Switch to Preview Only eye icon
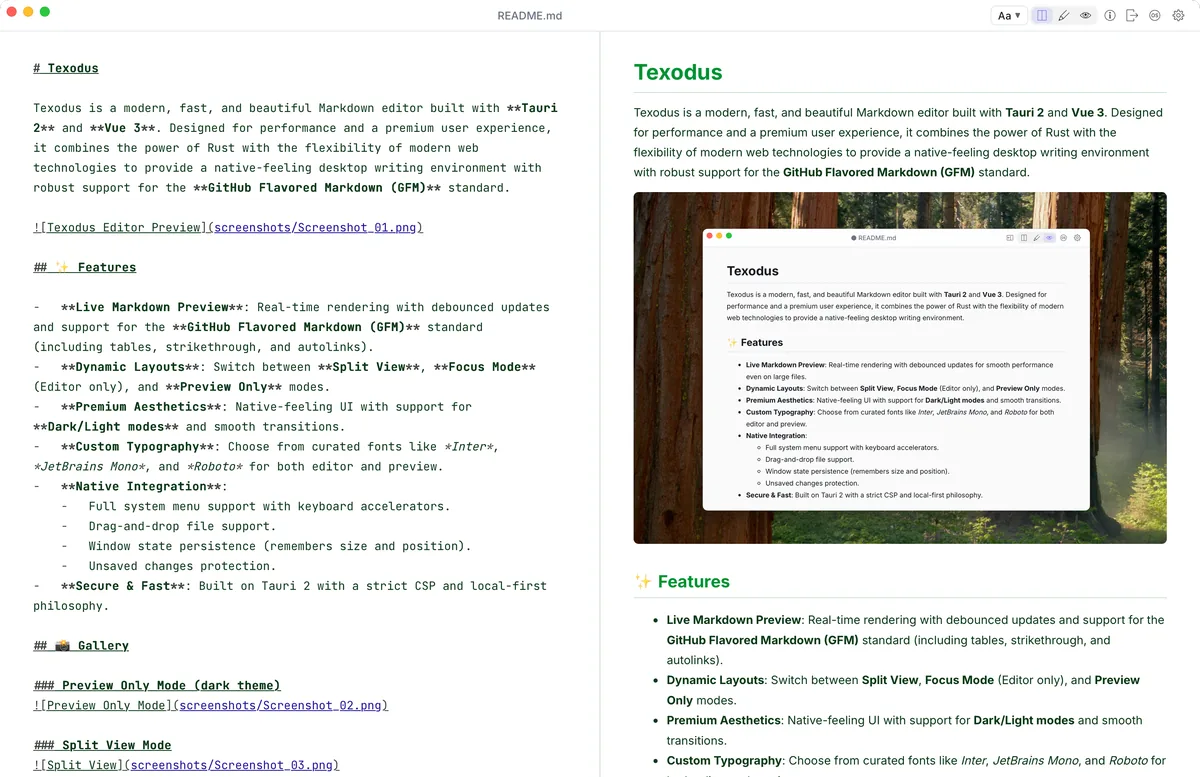Screen dimensions: 1200x777 (x=1086, y=15)
